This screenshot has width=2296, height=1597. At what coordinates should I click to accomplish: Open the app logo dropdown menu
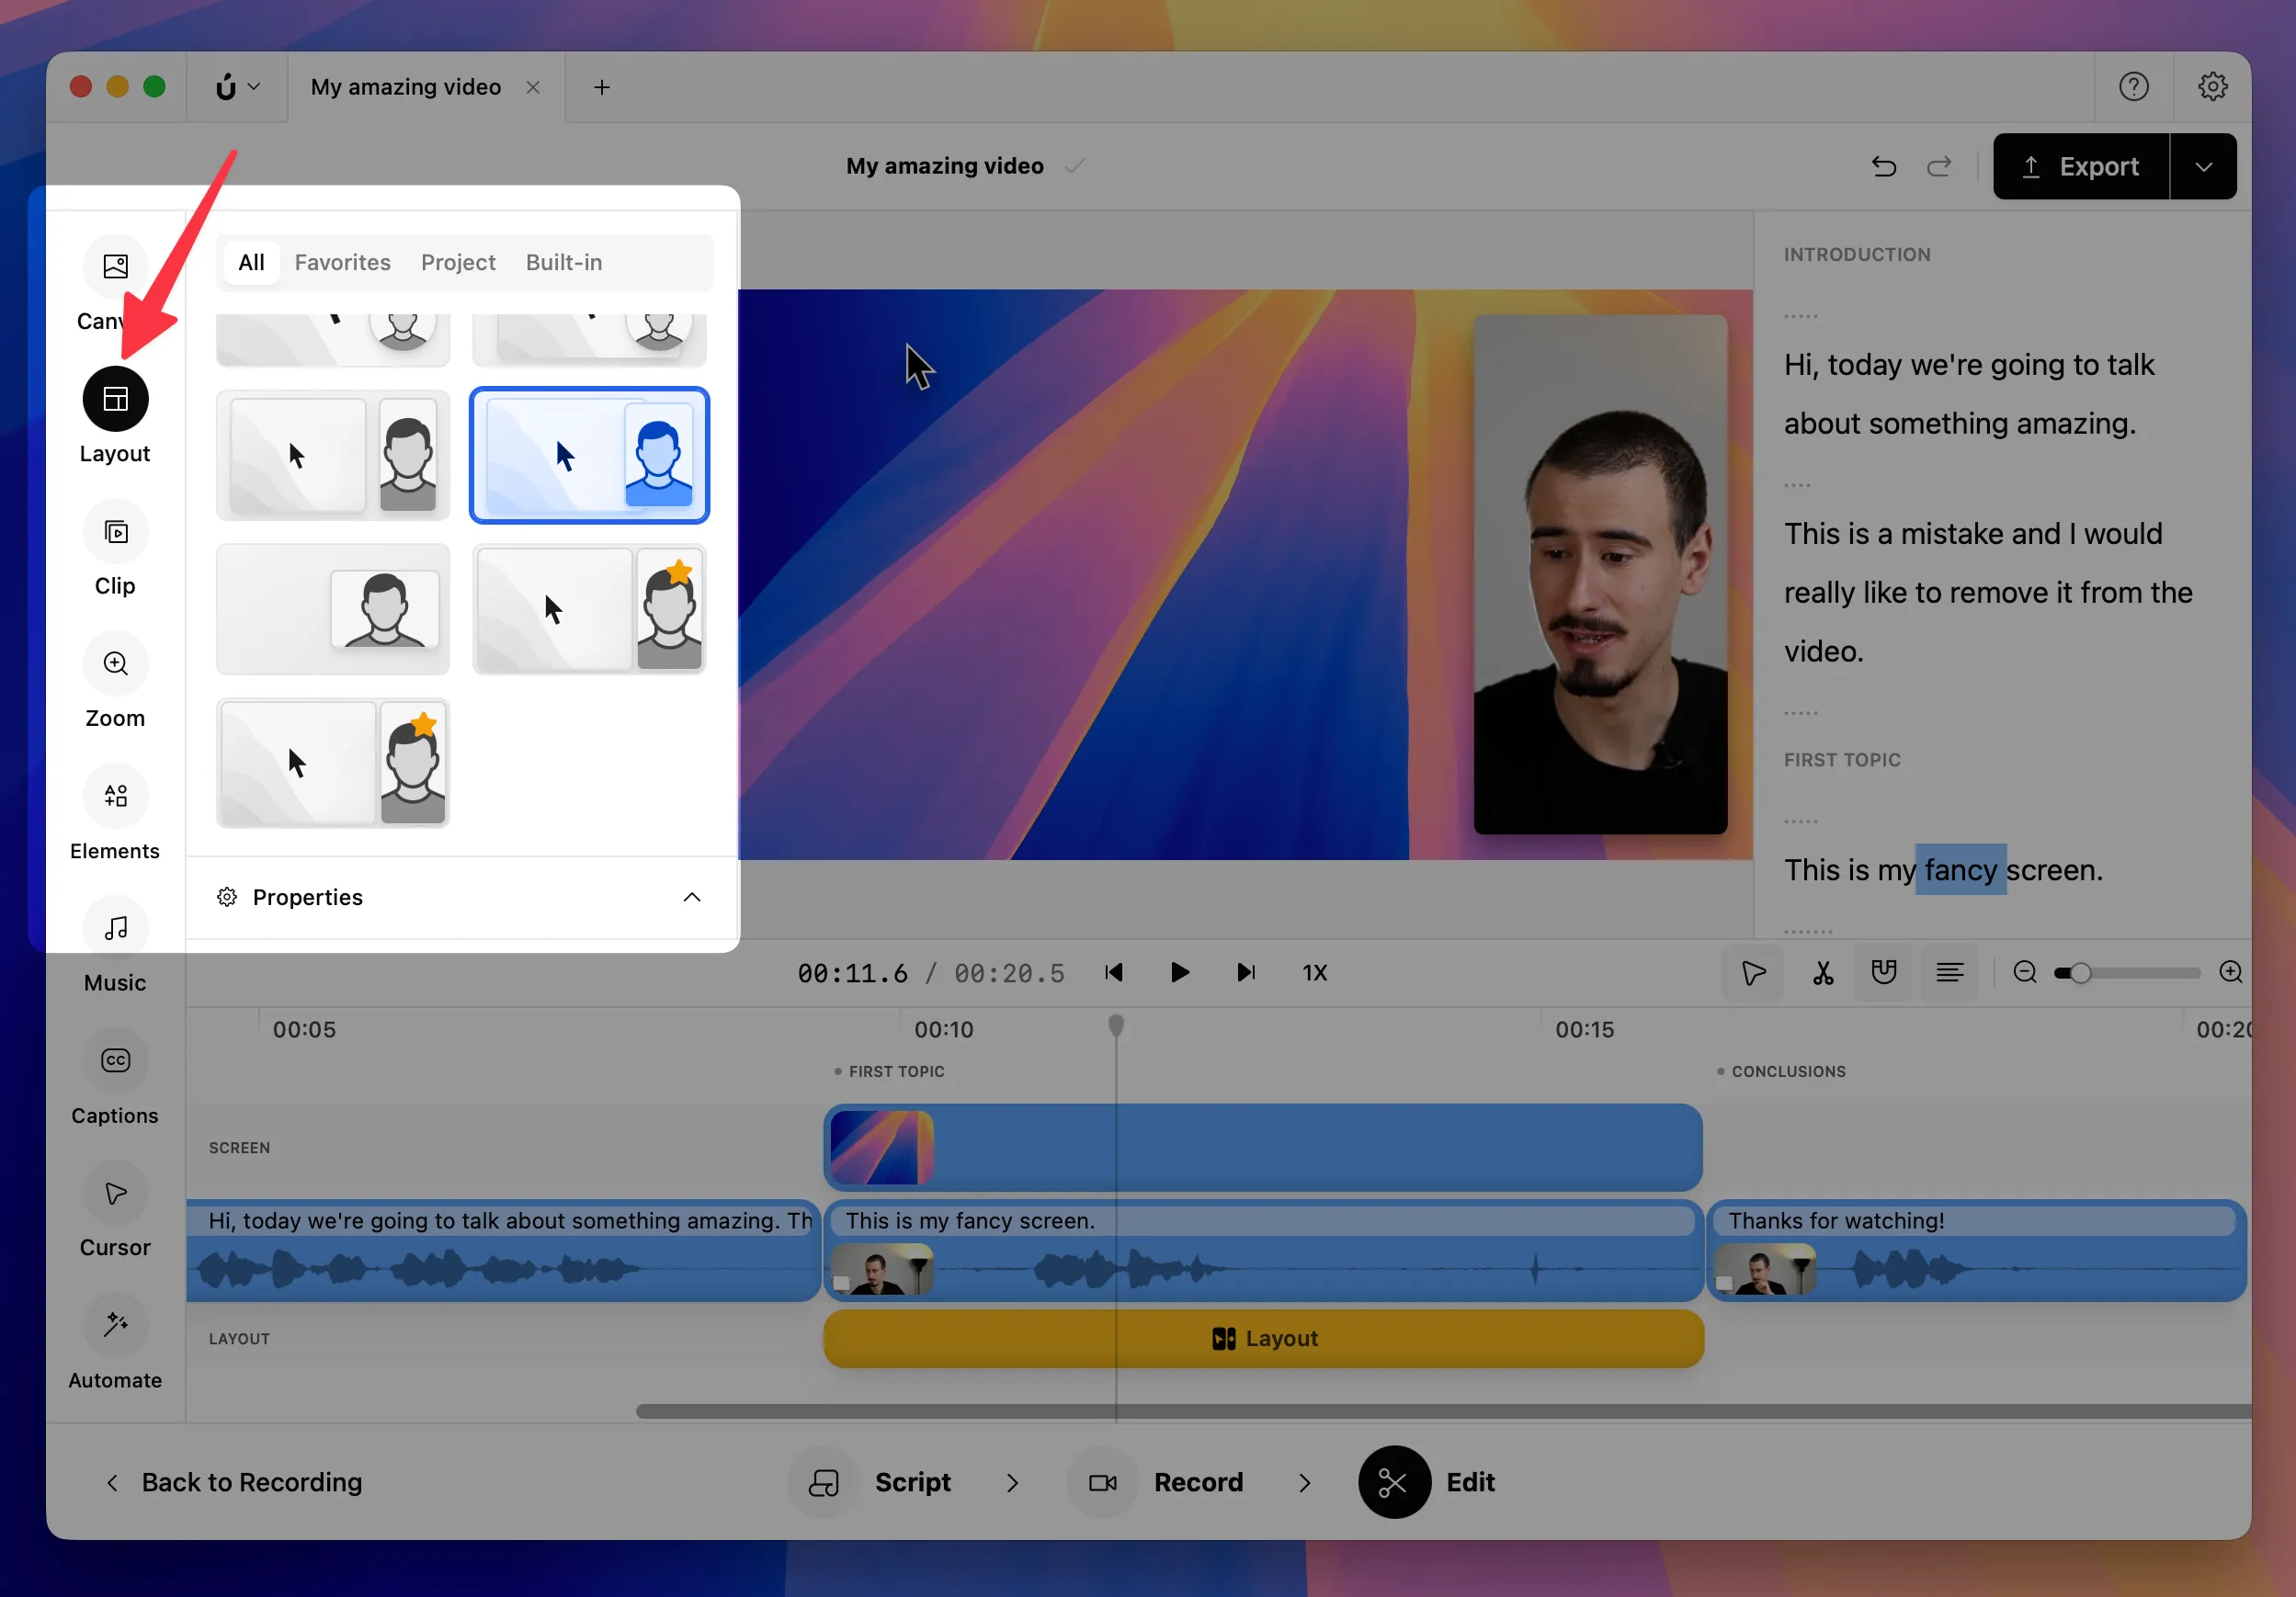[x=238, y=87]
